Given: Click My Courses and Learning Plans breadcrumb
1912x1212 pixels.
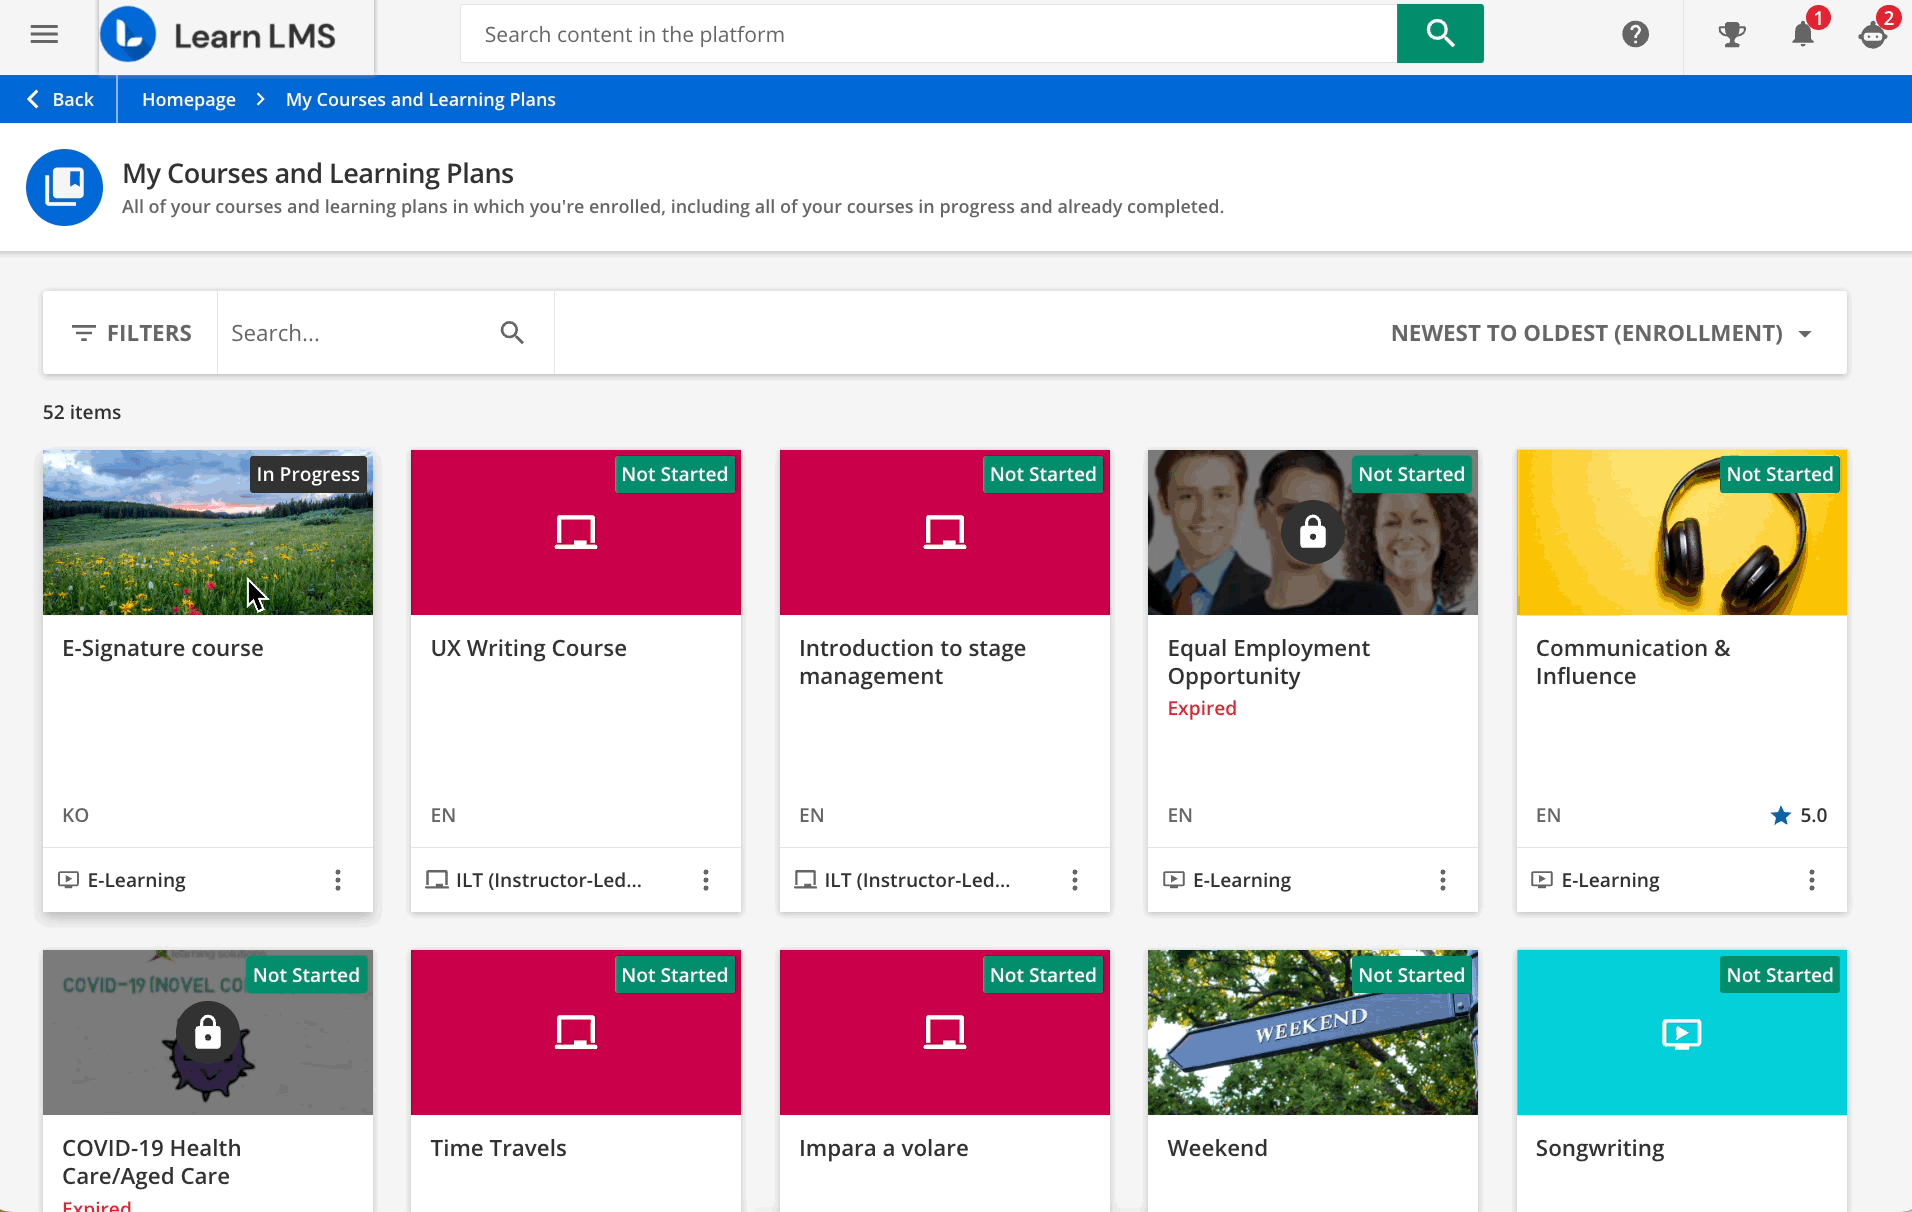Looking at the screenshot, I should point(421,99).
